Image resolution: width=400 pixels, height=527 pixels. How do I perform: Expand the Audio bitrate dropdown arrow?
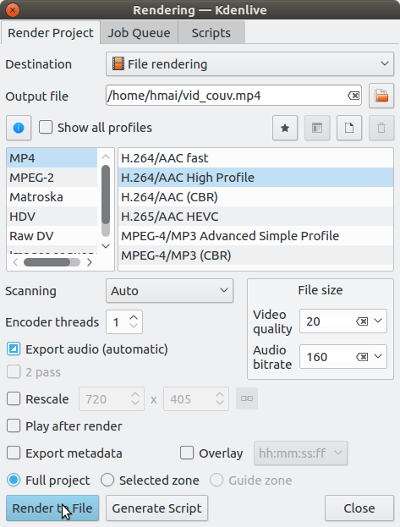coord(378,356)
